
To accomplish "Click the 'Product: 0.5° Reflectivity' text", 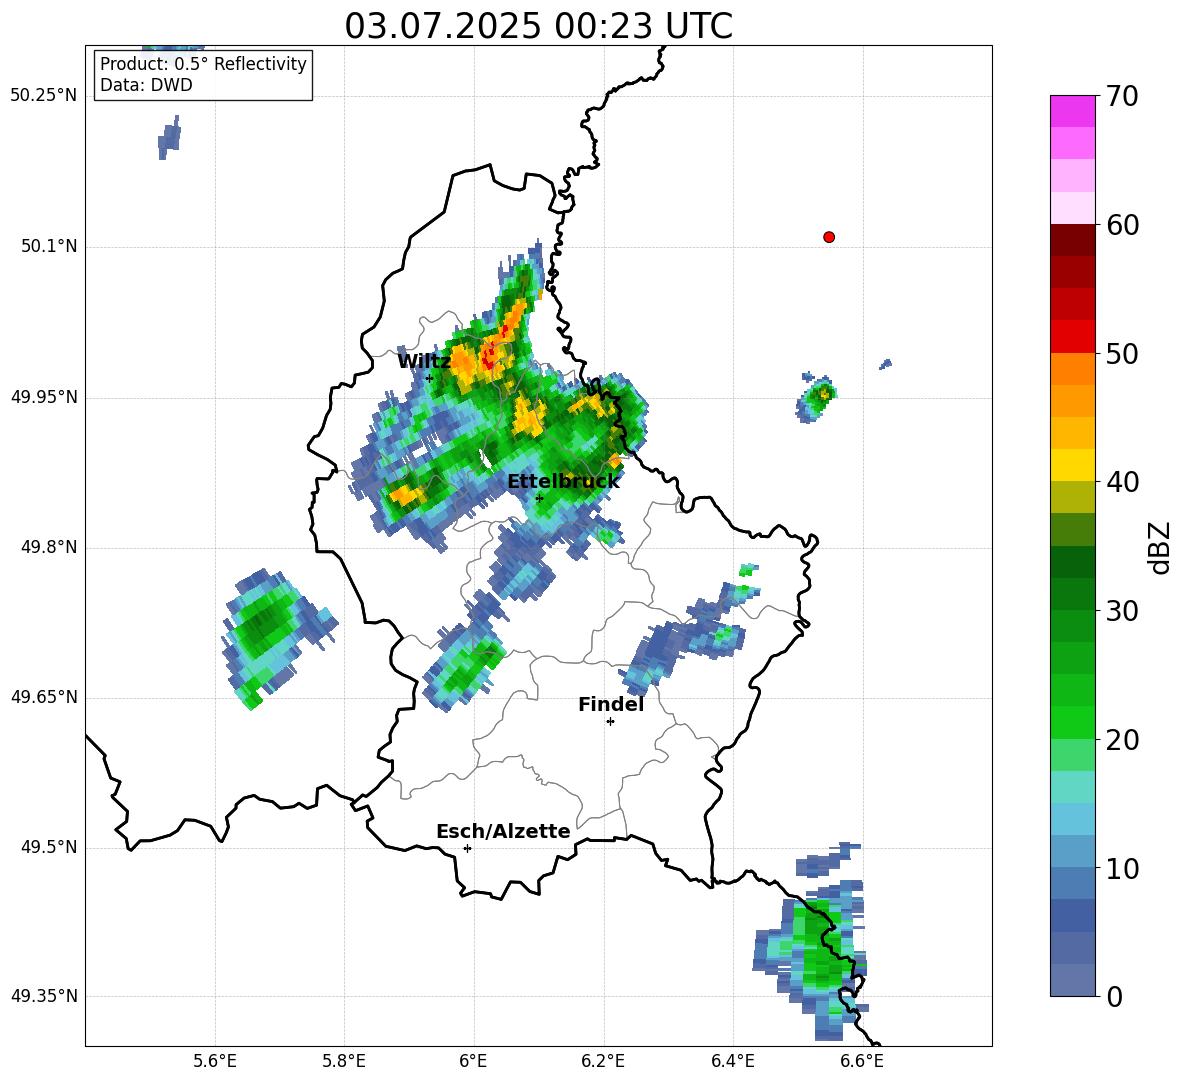I will 203,64.
